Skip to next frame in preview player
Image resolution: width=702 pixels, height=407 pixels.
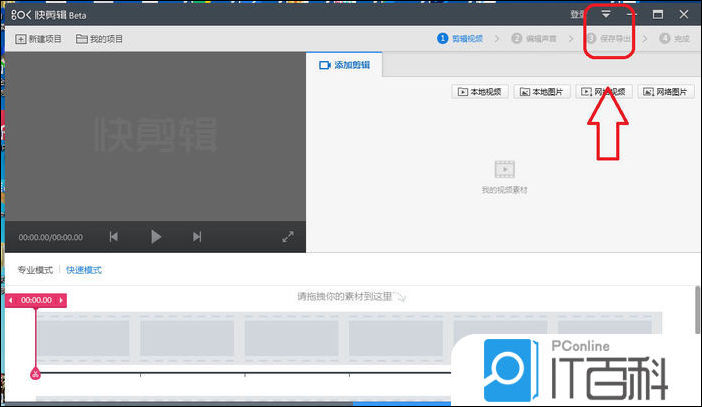pos(197,237)
